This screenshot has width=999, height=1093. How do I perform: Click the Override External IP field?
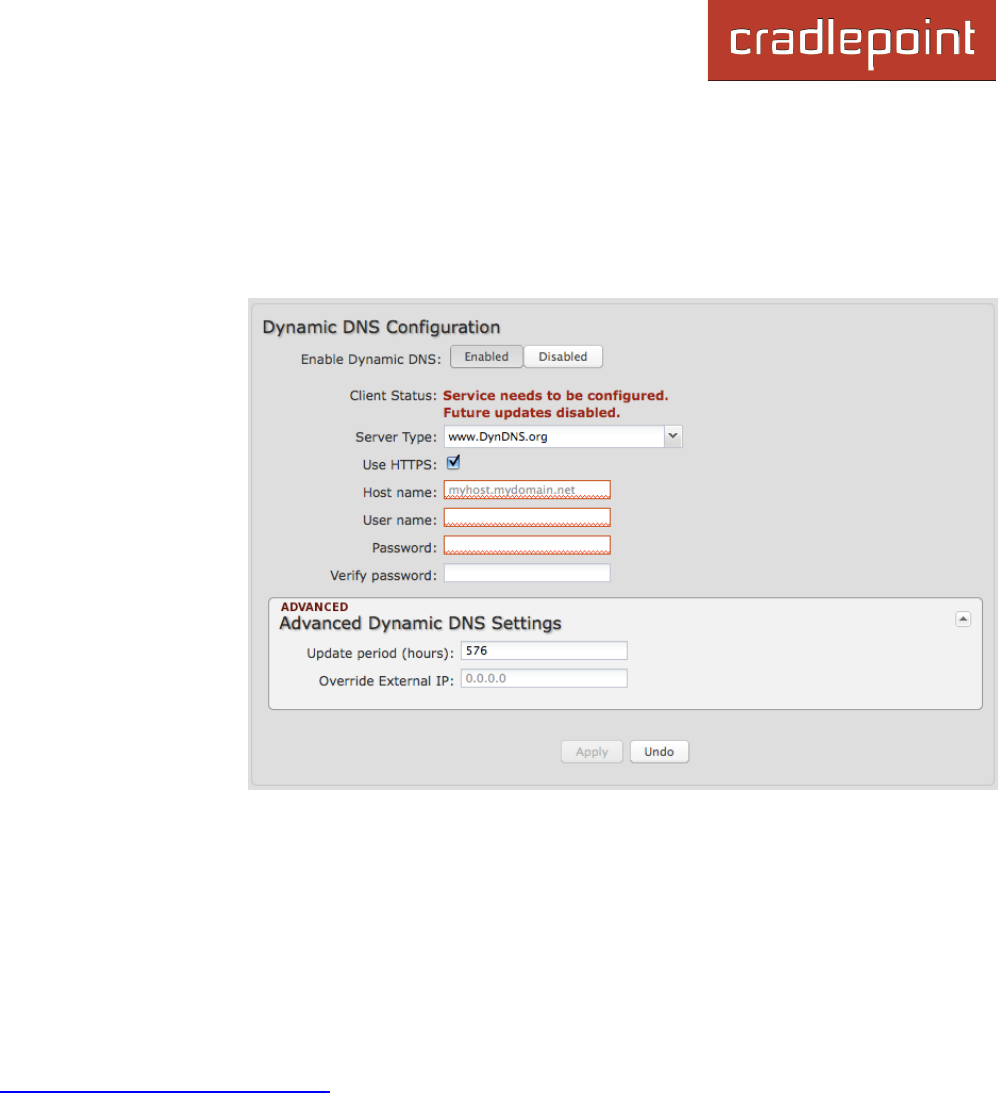[544, 678]
